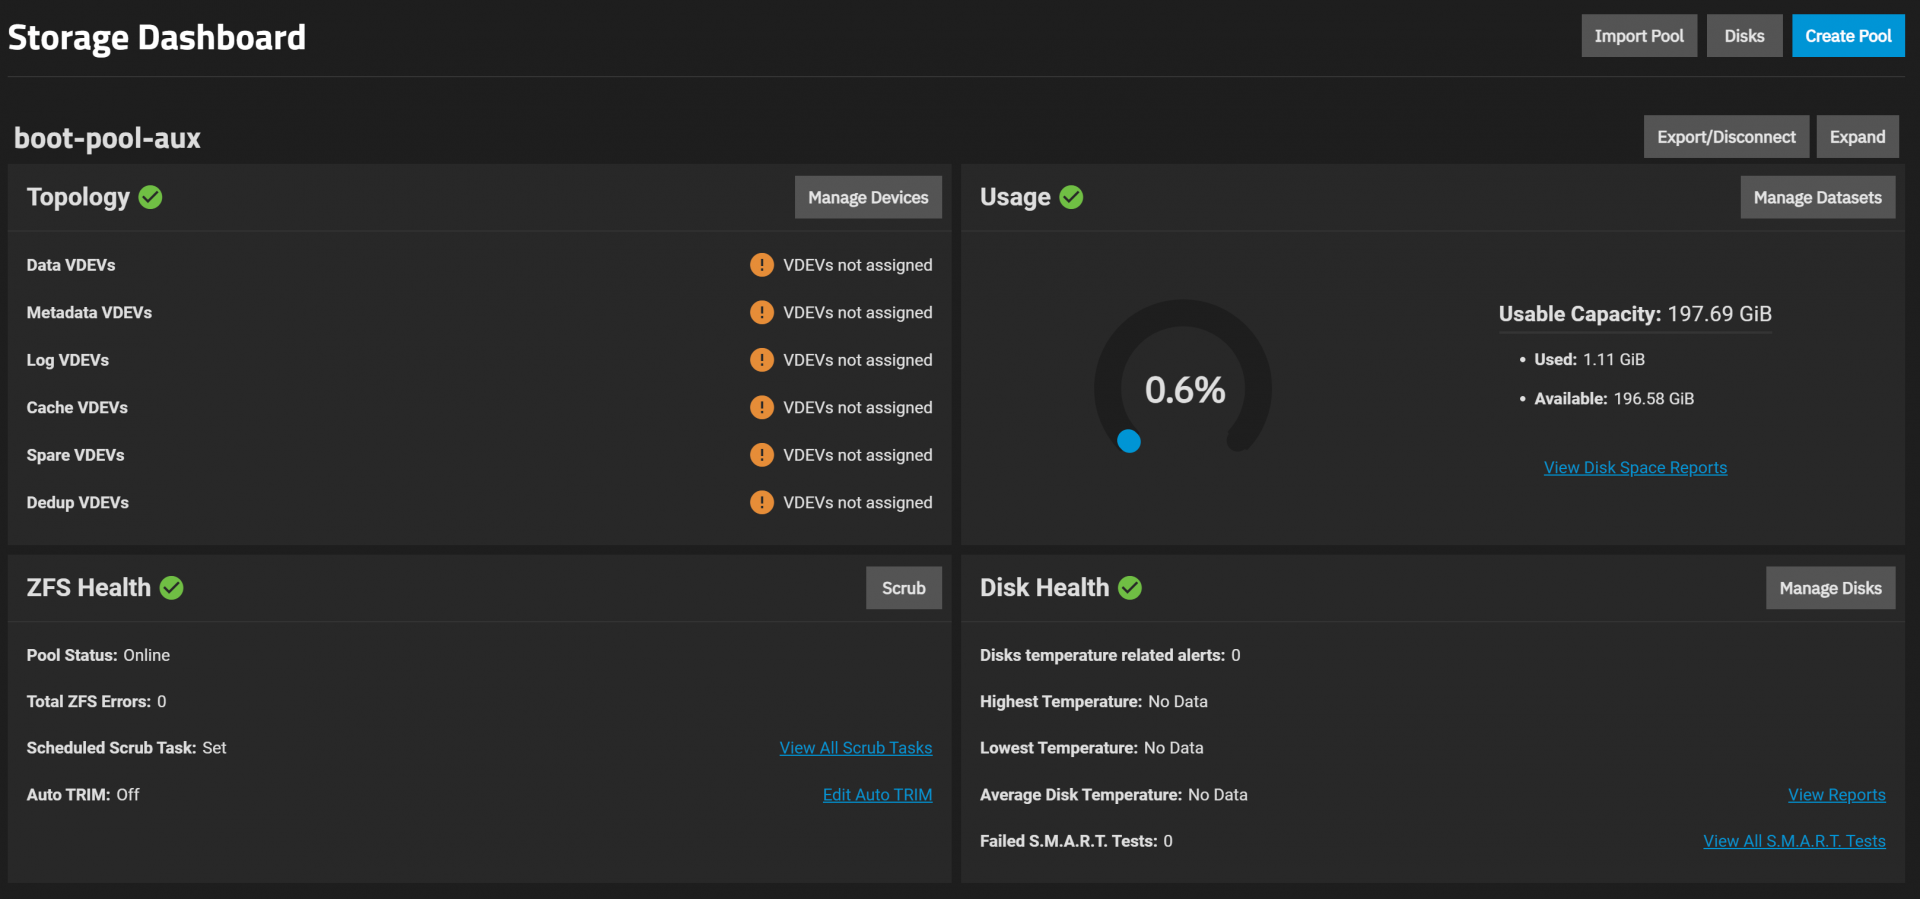Click the orange warning icon for Cache VDEVs

[x=762, y=407]
